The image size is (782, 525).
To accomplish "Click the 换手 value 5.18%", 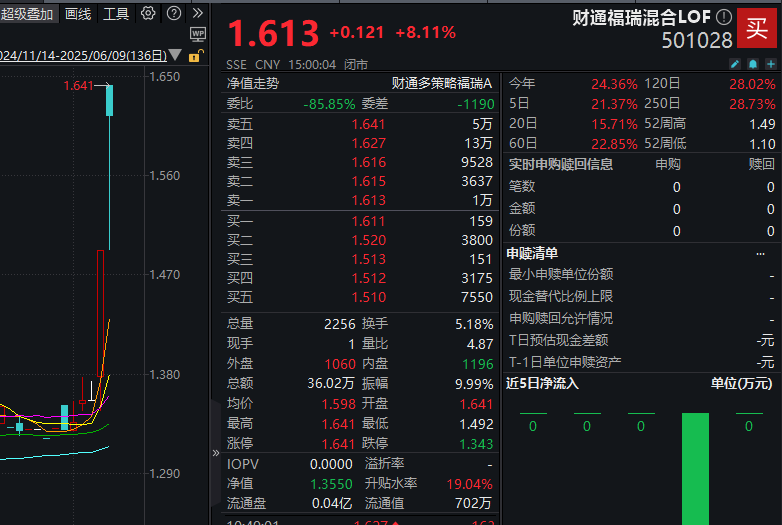I will (474, 324).
